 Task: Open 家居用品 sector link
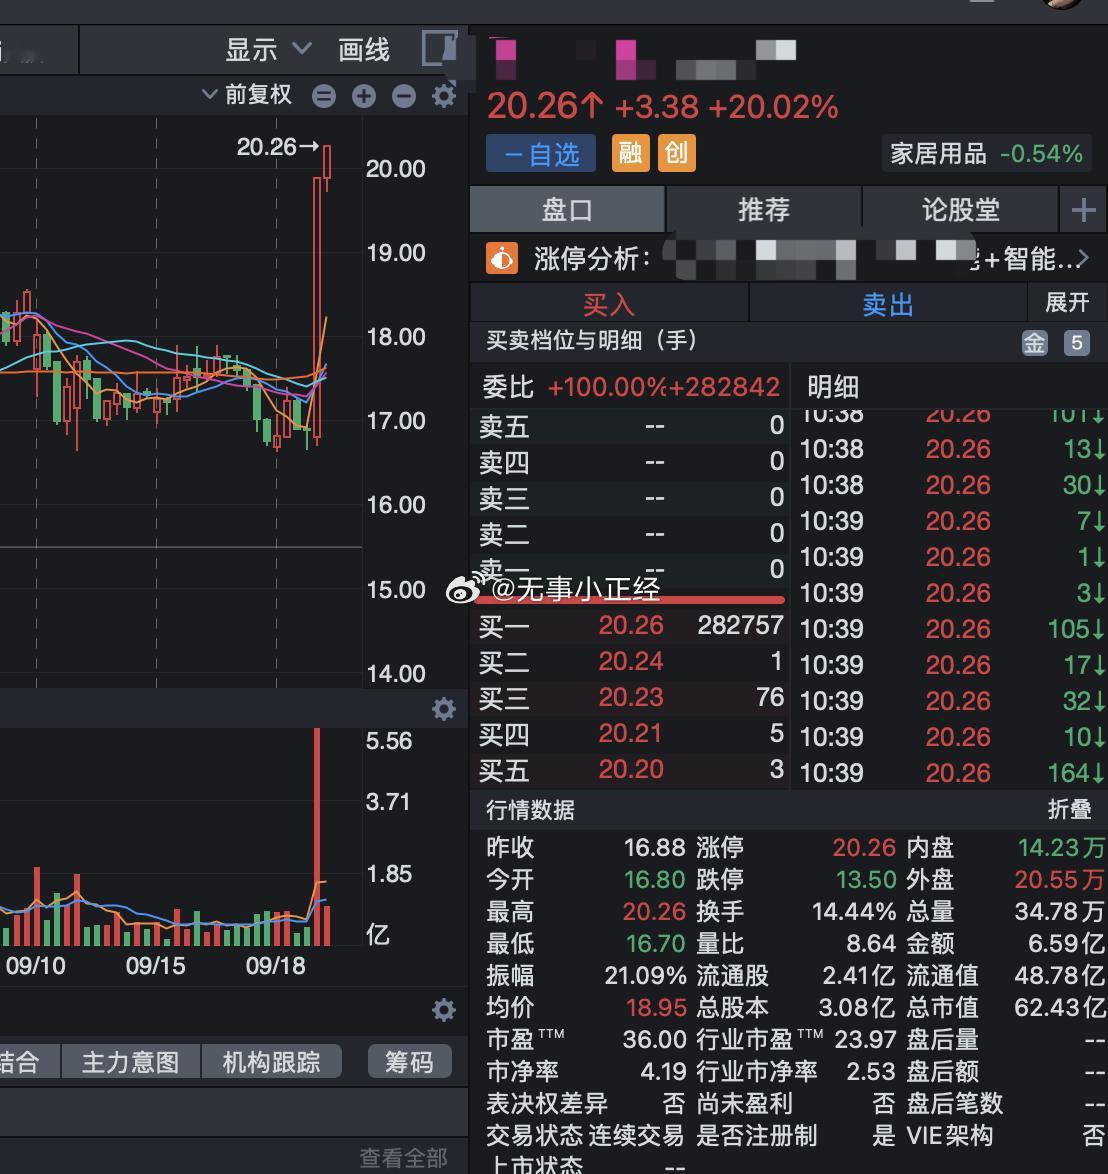pos(986,154)
